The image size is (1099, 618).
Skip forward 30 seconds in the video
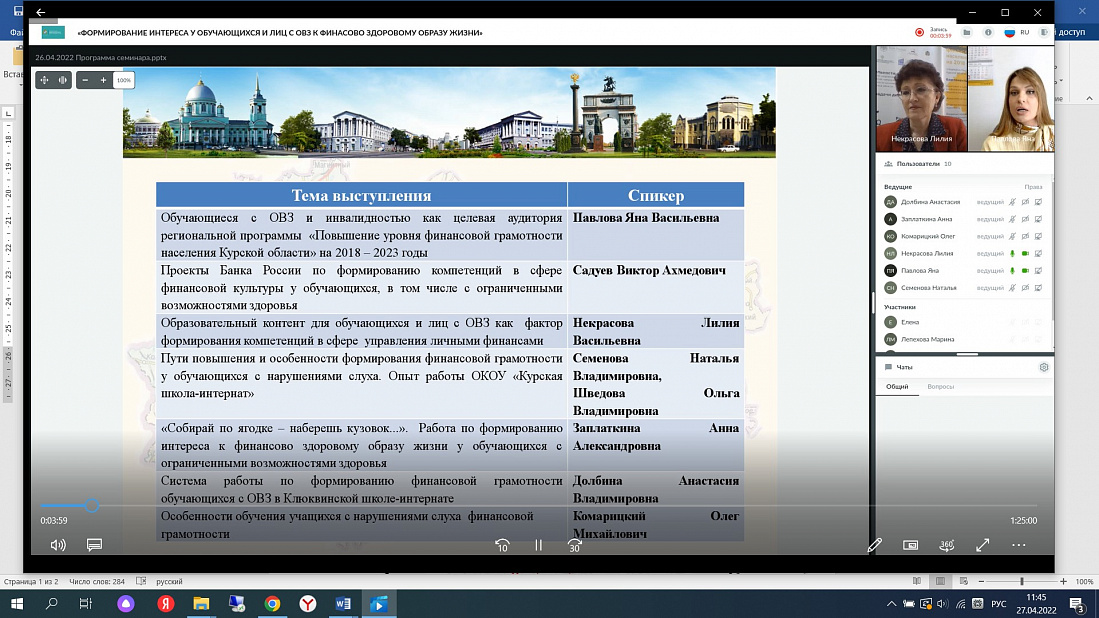(x=575, y=545)
